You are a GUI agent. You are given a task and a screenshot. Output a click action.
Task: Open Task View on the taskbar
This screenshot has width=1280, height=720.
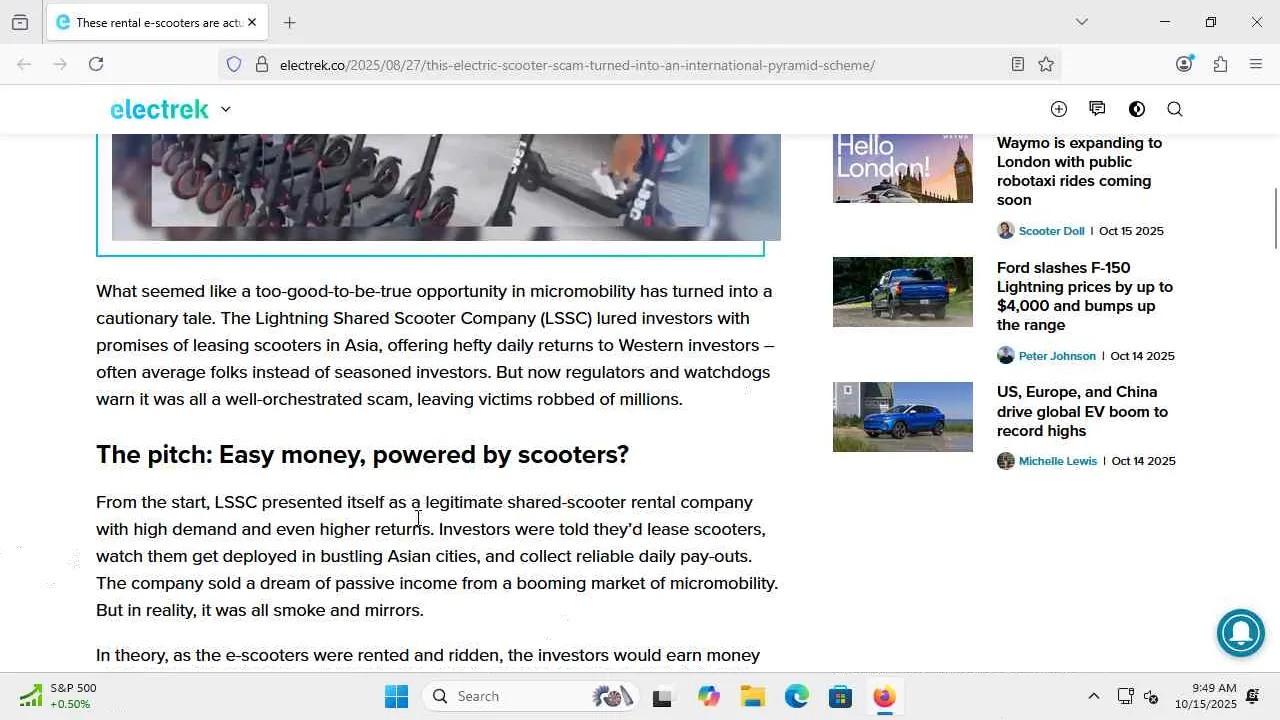(x=662, y=697)
